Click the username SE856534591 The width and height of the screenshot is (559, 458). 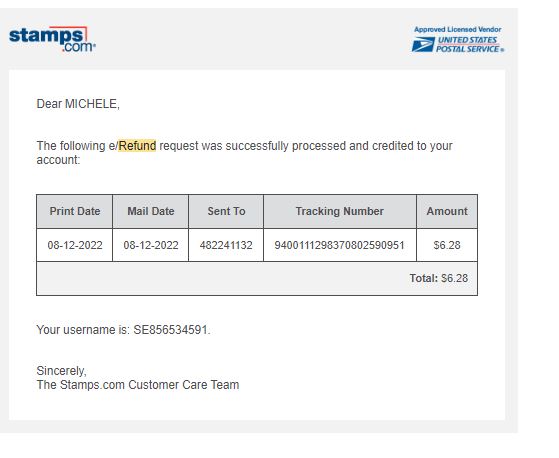click(x=170, y=330)
